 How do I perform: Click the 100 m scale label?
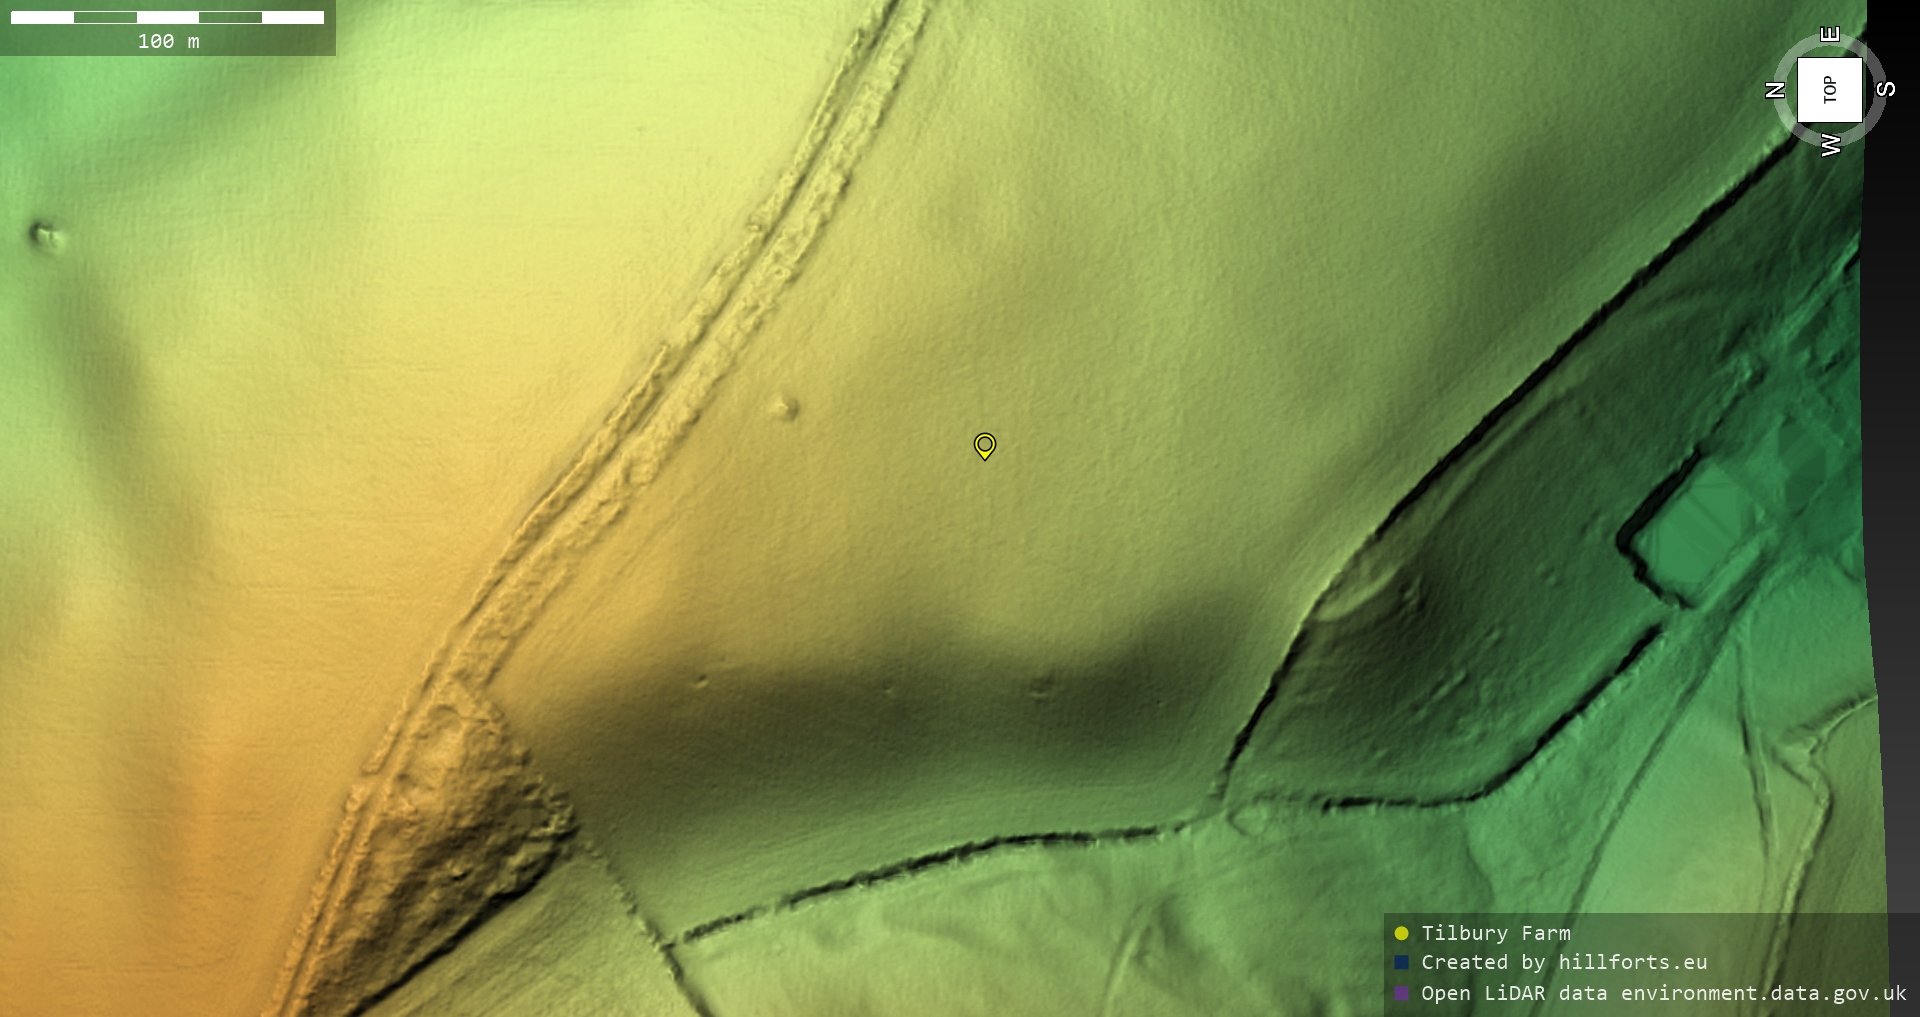[168, 41]
